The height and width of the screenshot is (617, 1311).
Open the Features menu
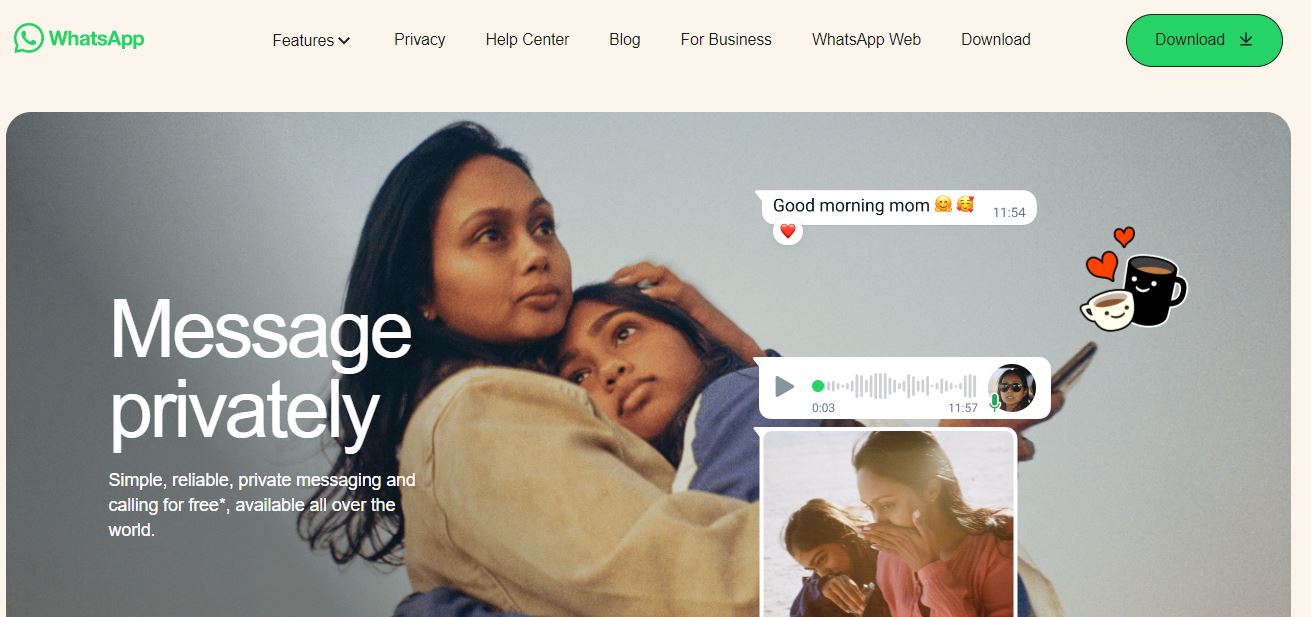(311, 40)
